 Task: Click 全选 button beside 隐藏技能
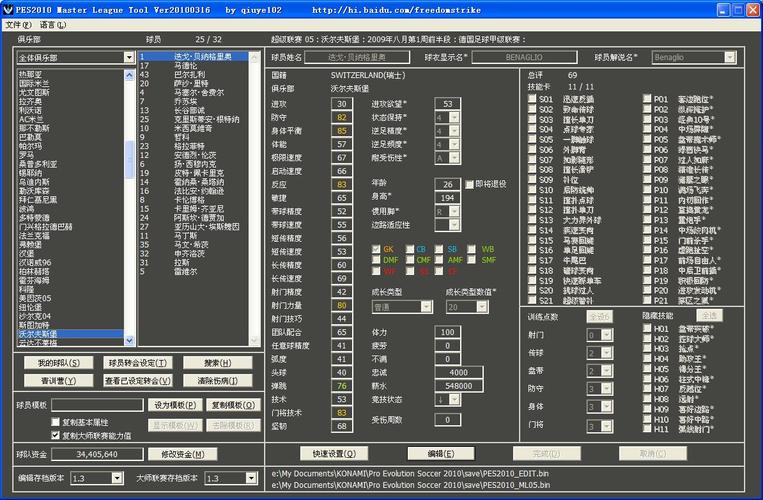point(709,316)
